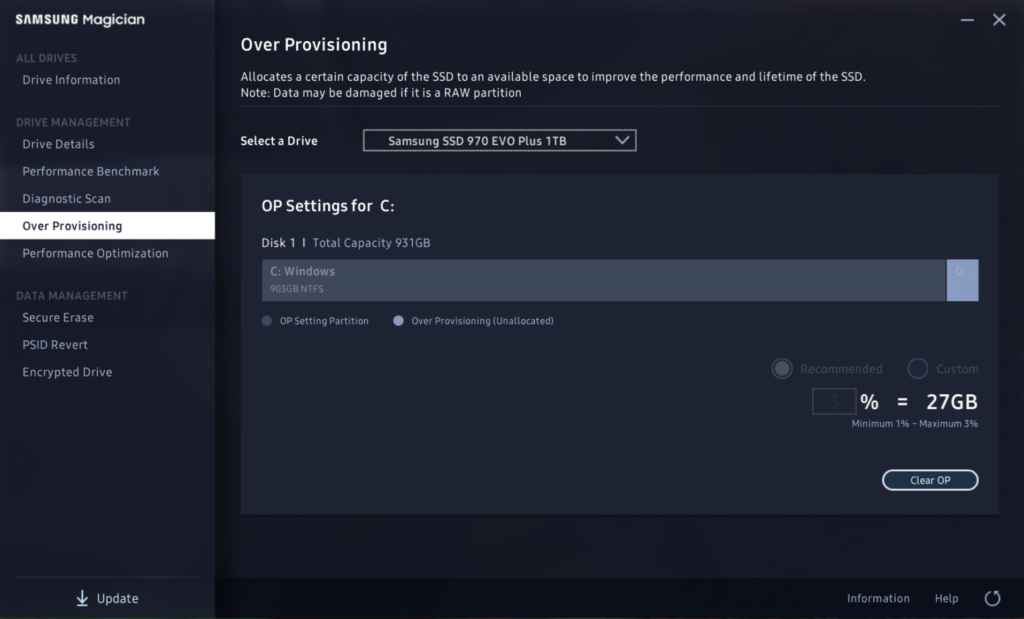1024x619 pixels.
Task: Click the unallocated over provisioning segment
Action: click(x=963, y=280)
